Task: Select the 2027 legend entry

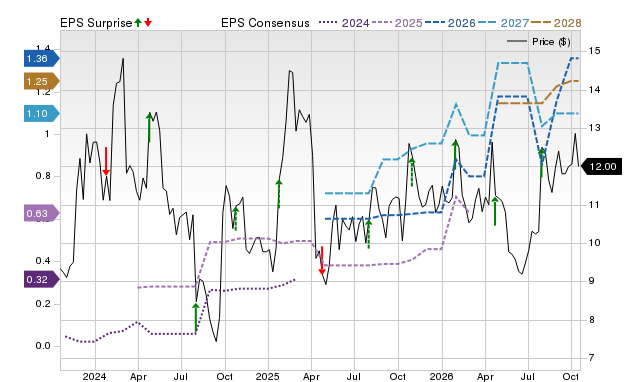Action: click(503, 23)
